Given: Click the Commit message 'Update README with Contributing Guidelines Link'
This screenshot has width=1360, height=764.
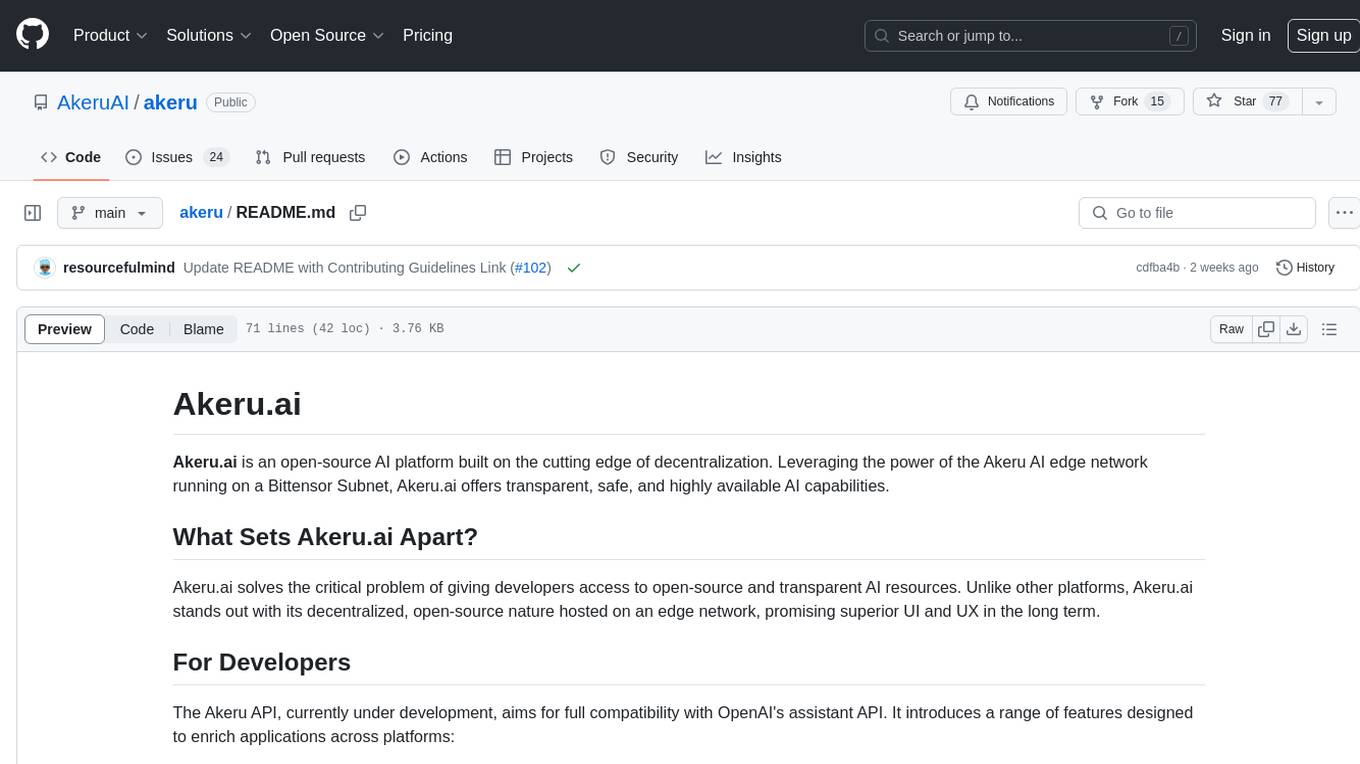Looking at the screenshot, I should click(345, 268).
